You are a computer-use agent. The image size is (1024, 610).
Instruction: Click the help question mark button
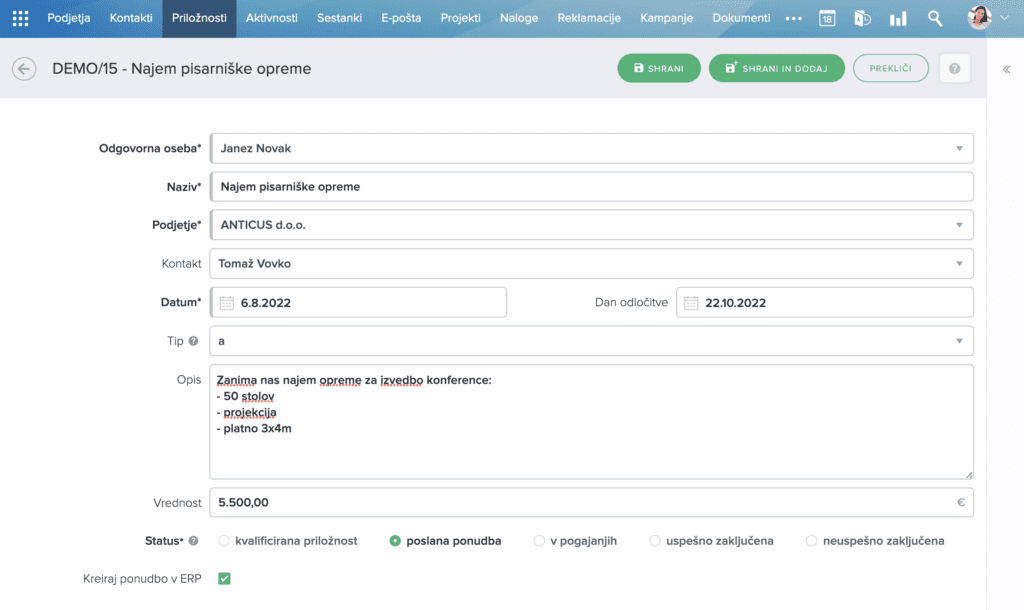955,68
